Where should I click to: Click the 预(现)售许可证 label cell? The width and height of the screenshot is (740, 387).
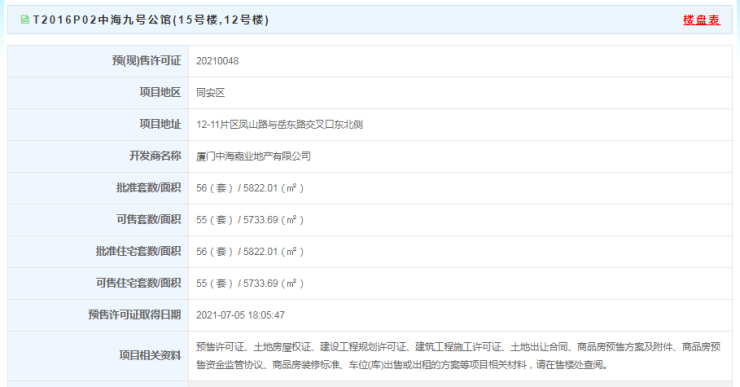[98, 61]
